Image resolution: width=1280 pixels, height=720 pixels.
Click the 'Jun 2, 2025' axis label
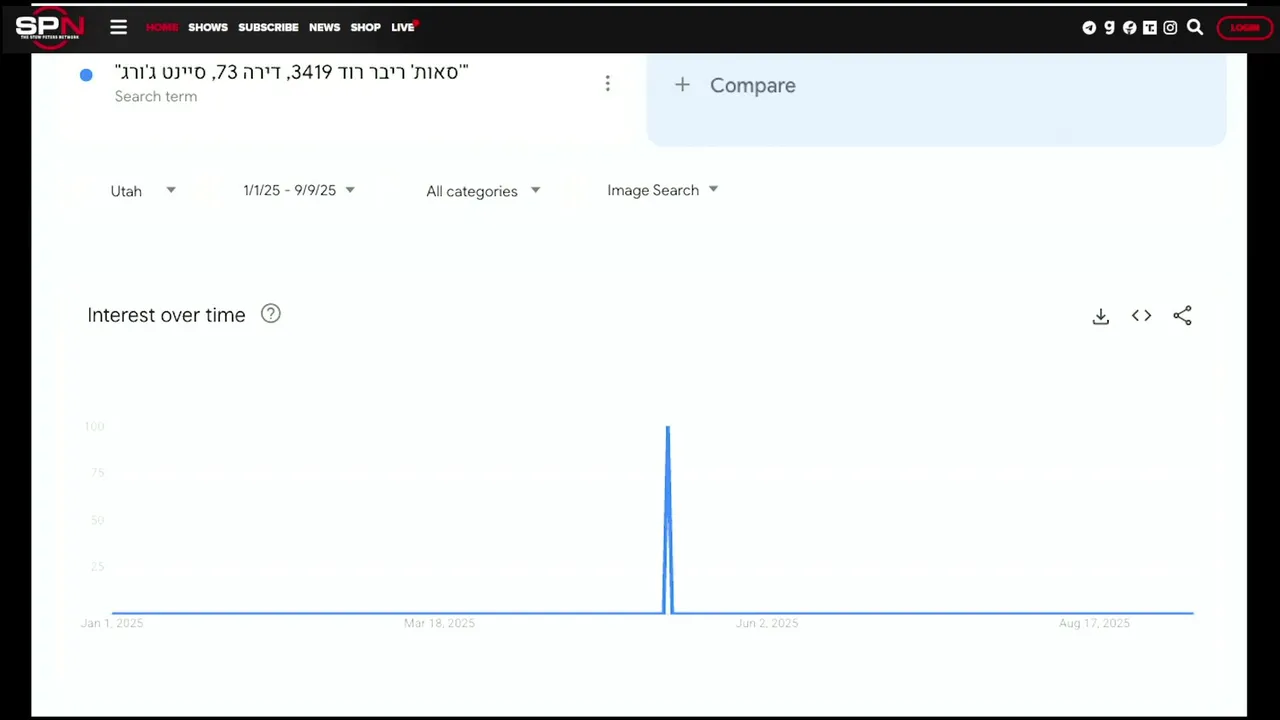(767, 623)
